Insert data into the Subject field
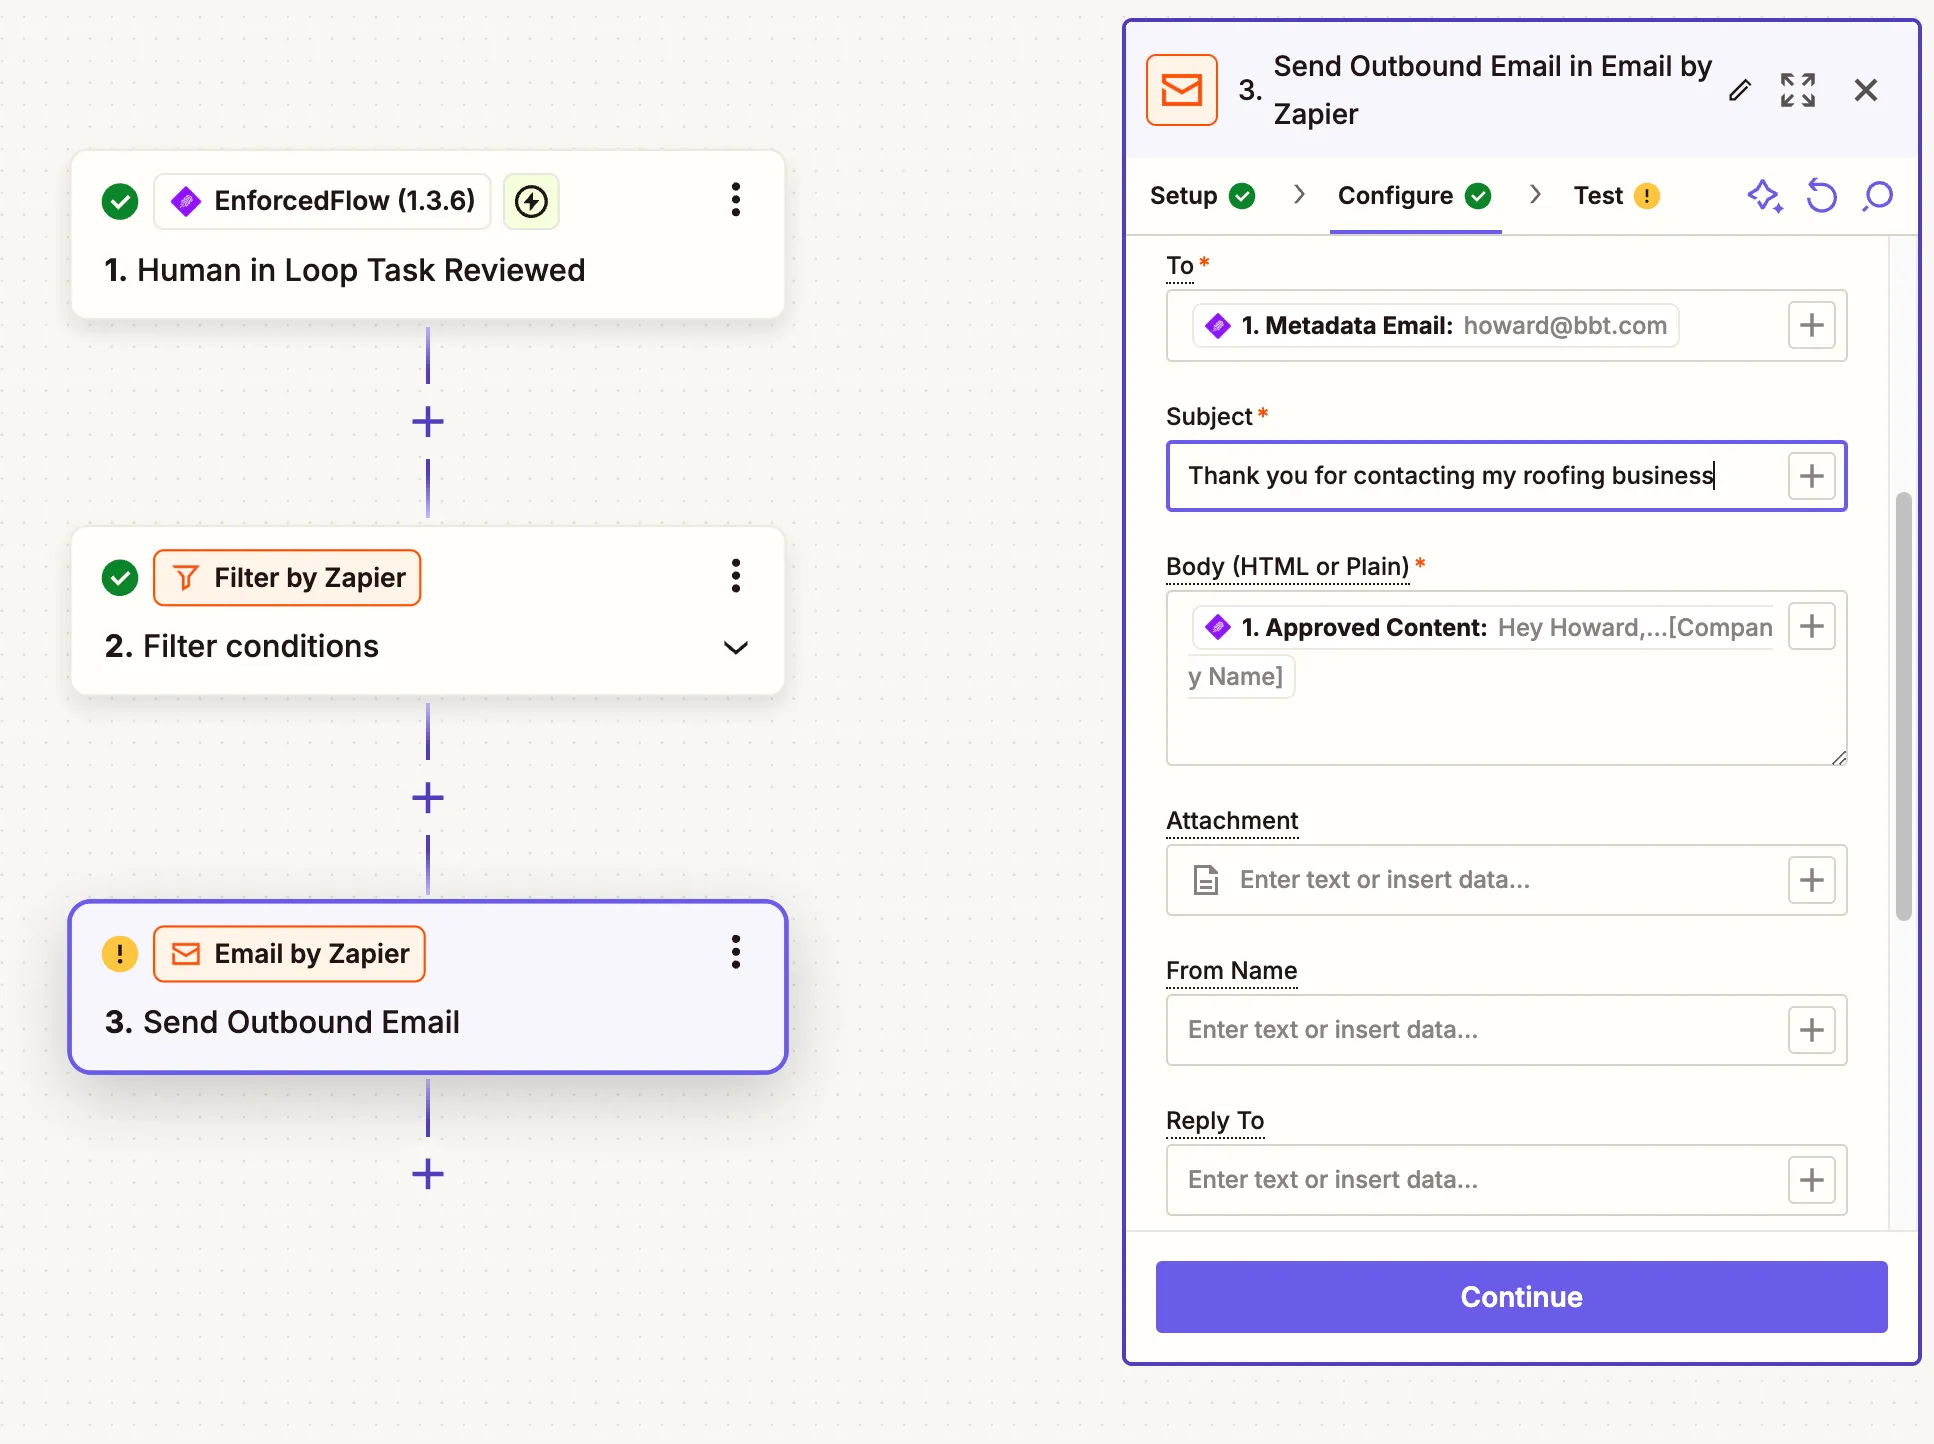This screenshot has height=1444, width=1934. (1811, 476)
